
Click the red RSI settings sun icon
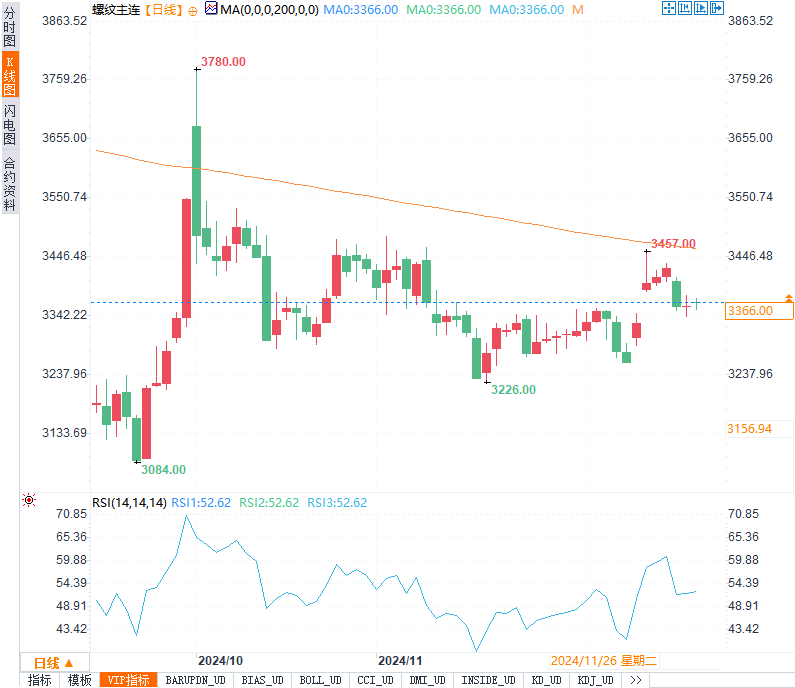(29, 500)
